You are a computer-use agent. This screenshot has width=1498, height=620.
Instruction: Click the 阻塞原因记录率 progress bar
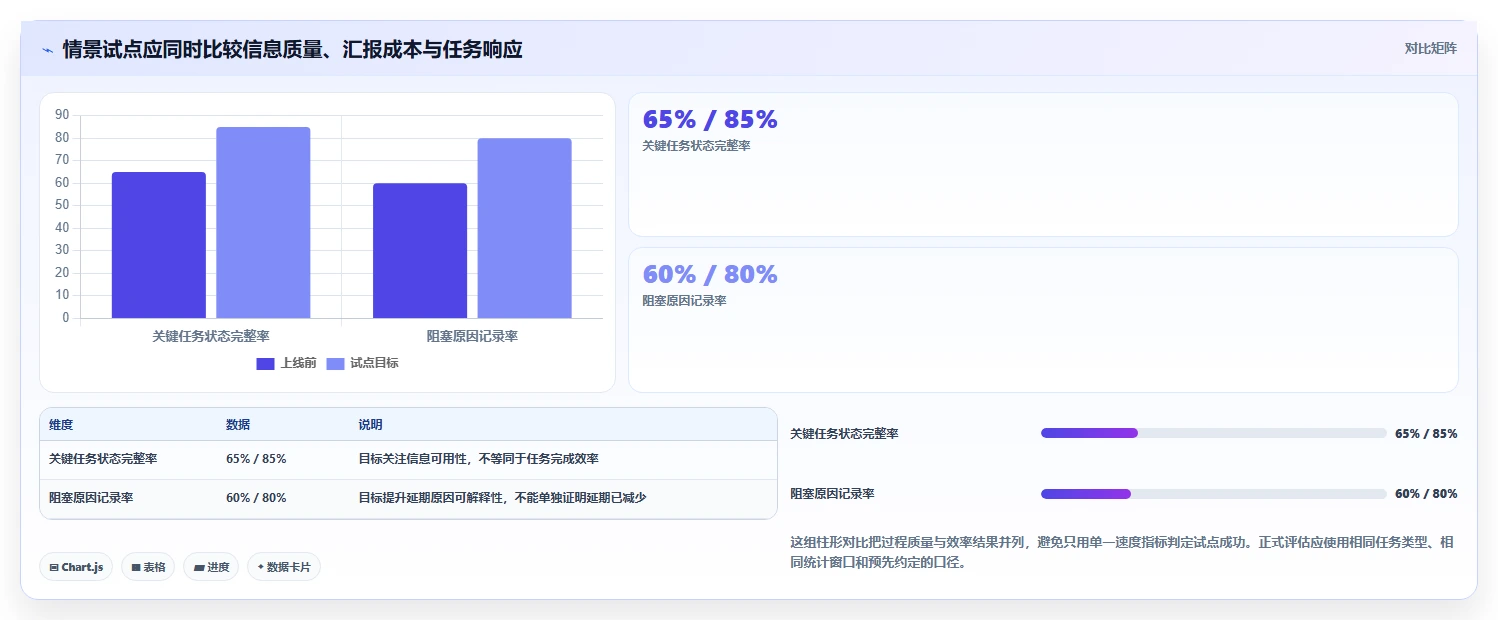(1213, 494)
